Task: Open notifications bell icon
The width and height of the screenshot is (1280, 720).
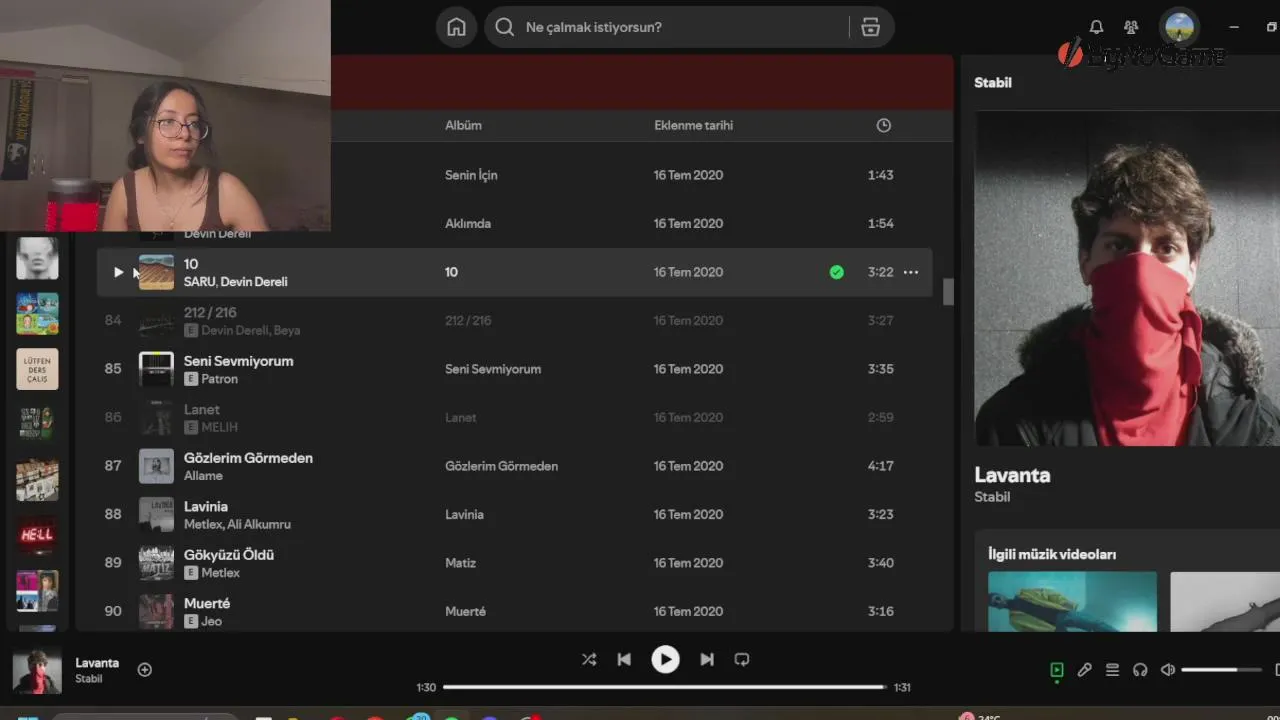Action: [1097, 27]
